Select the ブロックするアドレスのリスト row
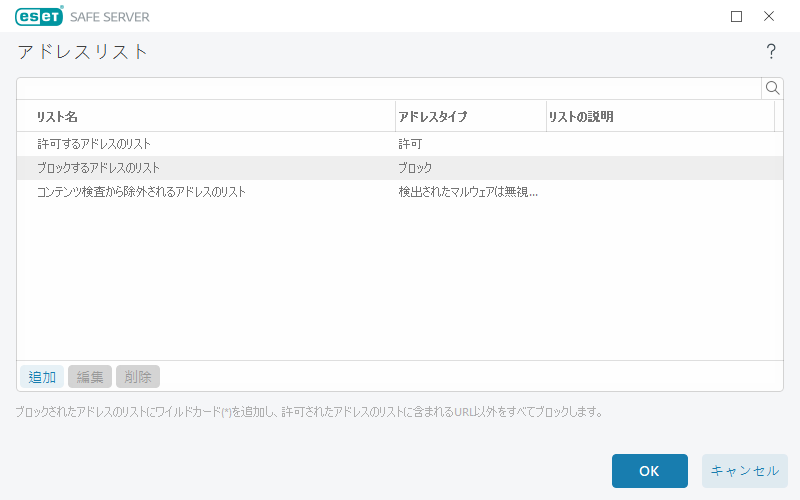The height and width of the screenshot is (500, 800). [x=98, y=168]
